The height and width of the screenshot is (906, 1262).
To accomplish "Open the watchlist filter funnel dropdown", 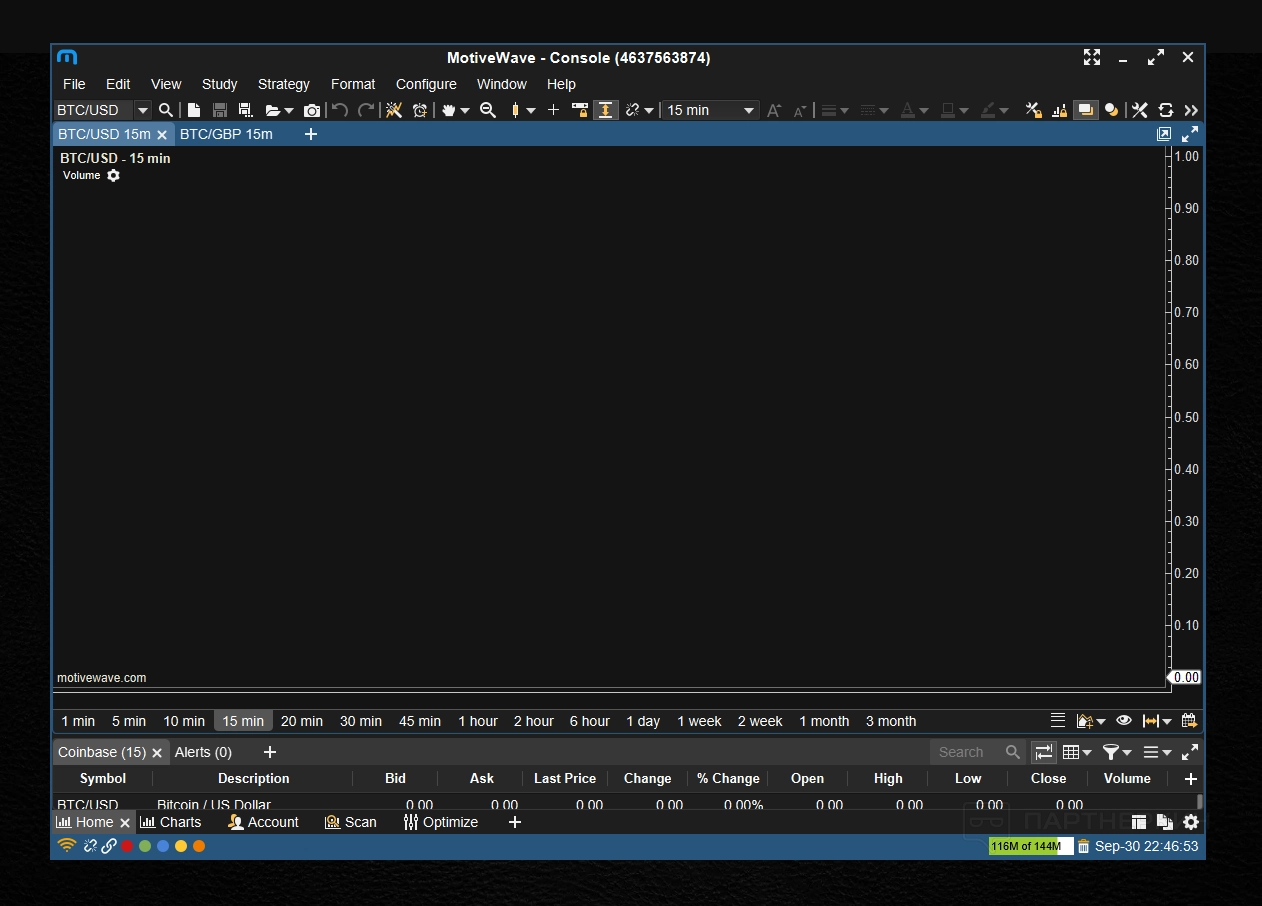I will (x=1116, y=752).
